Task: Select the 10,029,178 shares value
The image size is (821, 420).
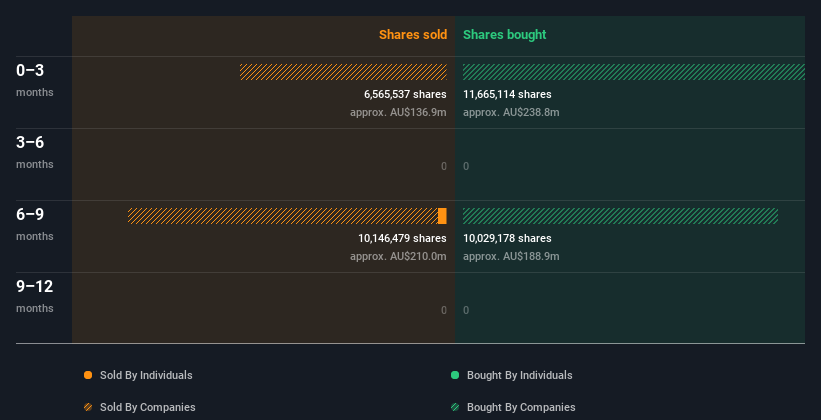Action: pyautogui.click(x=507, y=238)
